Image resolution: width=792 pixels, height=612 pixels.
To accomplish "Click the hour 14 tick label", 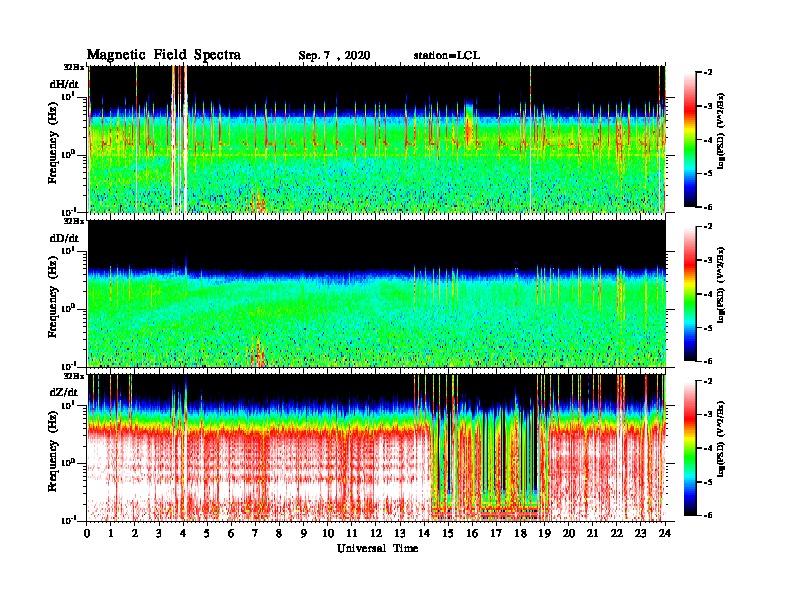I will point(424,533).
